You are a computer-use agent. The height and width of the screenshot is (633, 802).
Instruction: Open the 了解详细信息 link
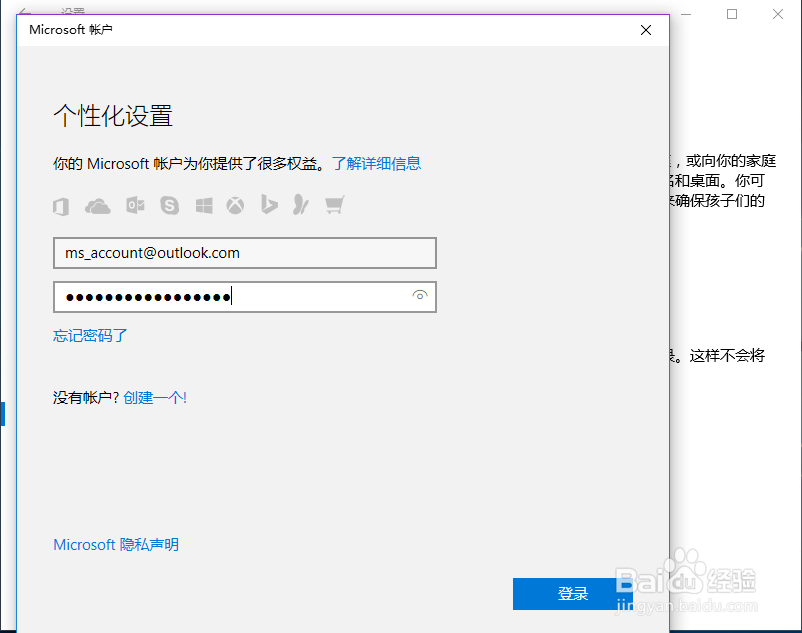point(376,164)
